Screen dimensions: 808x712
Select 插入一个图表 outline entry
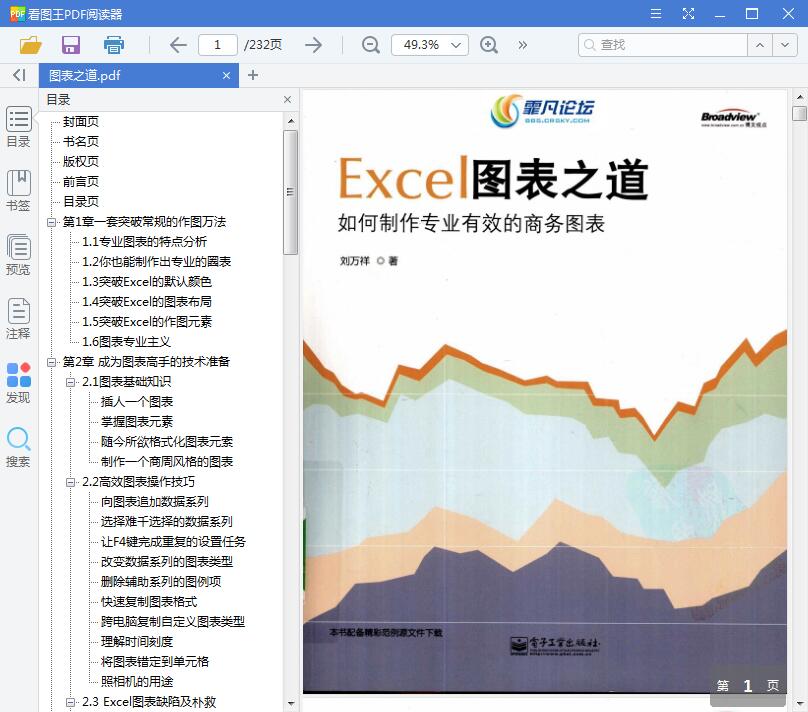137,402
